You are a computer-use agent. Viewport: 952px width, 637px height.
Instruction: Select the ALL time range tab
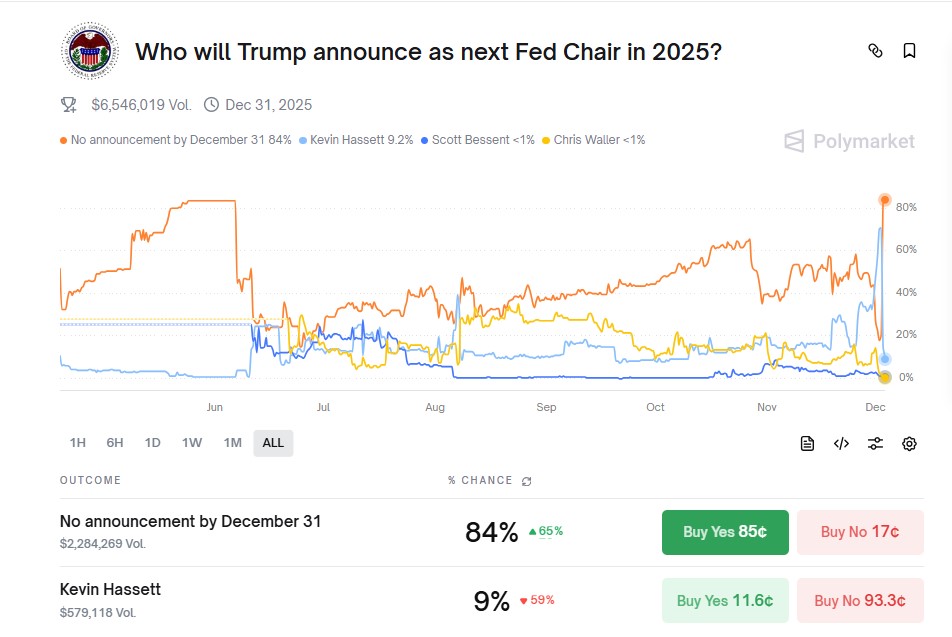pyautogui.click(x=273, y=443)
